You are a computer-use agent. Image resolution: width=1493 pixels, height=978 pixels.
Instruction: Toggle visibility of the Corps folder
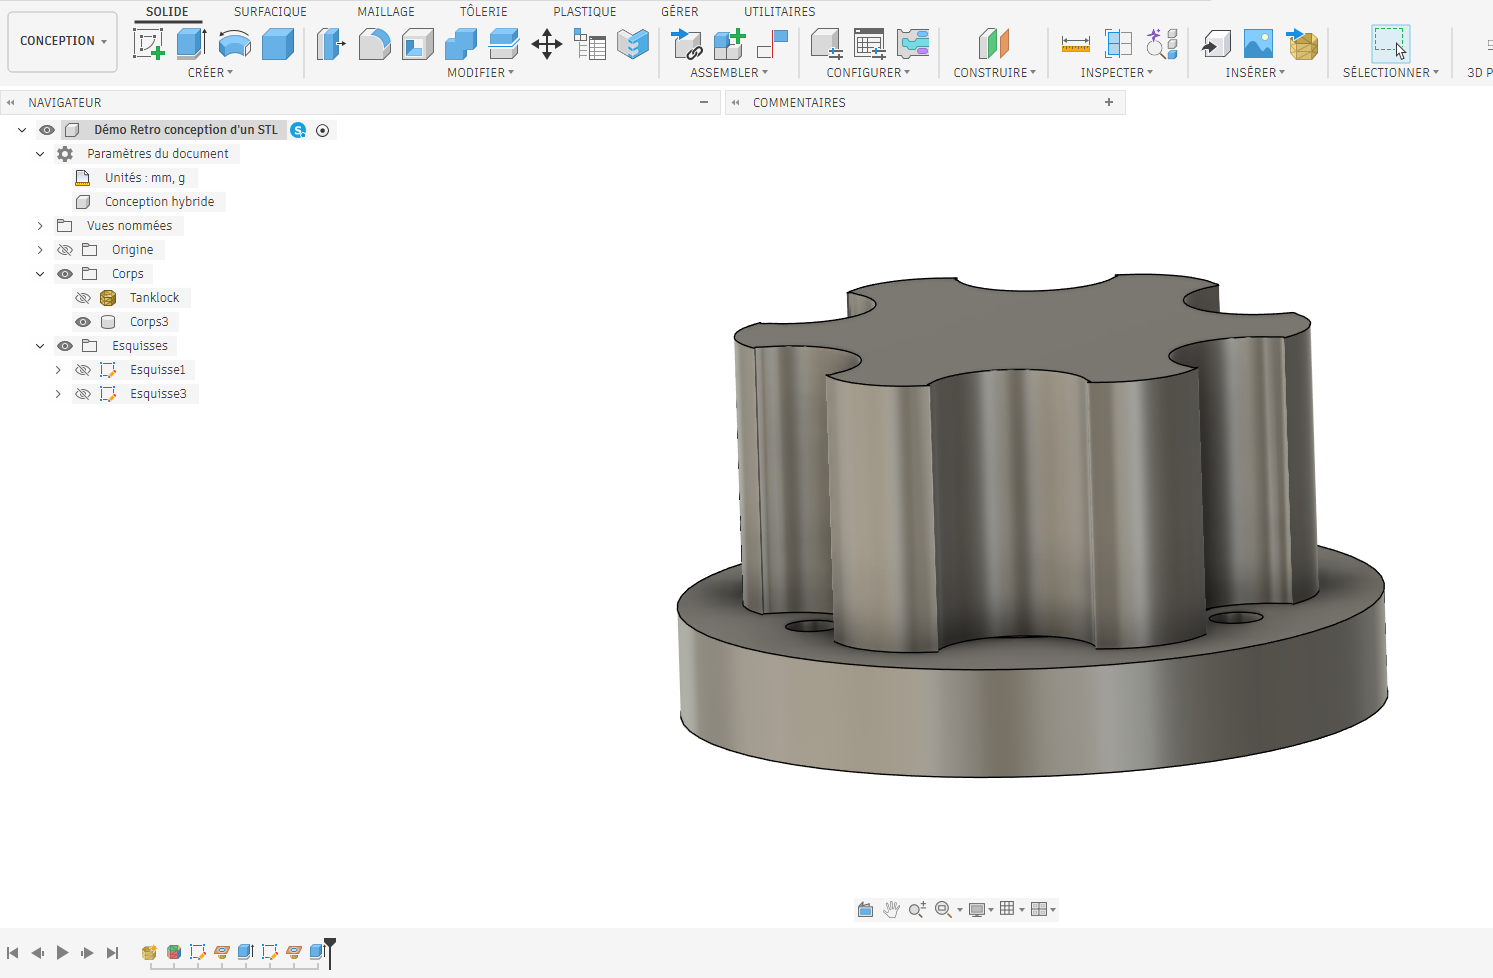(x=65, y=274)
